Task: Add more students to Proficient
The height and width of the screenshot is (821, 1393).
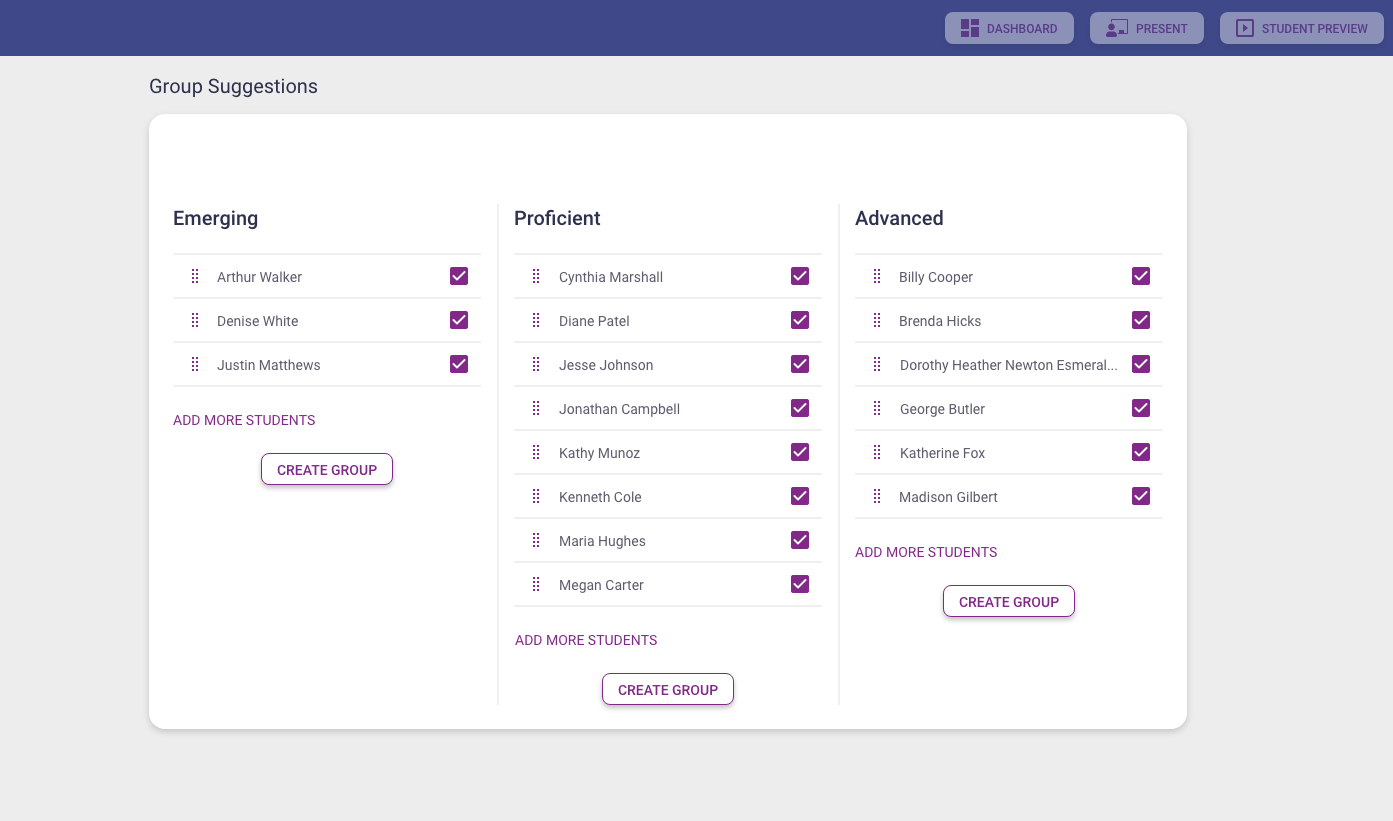Action: pyautogui.click(x=586, y=640)
